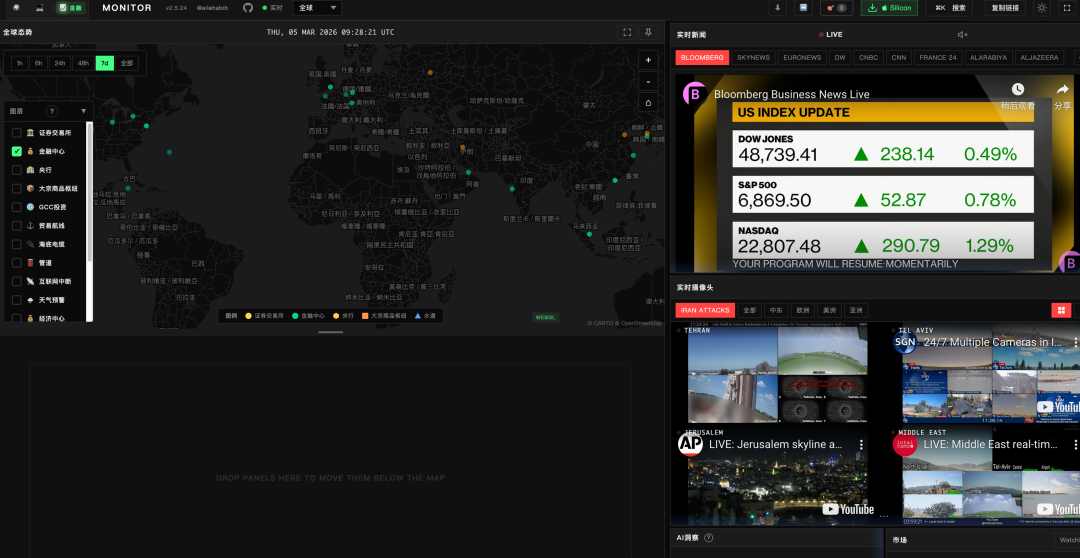Open the laptop tech variant icon
1080x558 pixels.
[39, 8]
